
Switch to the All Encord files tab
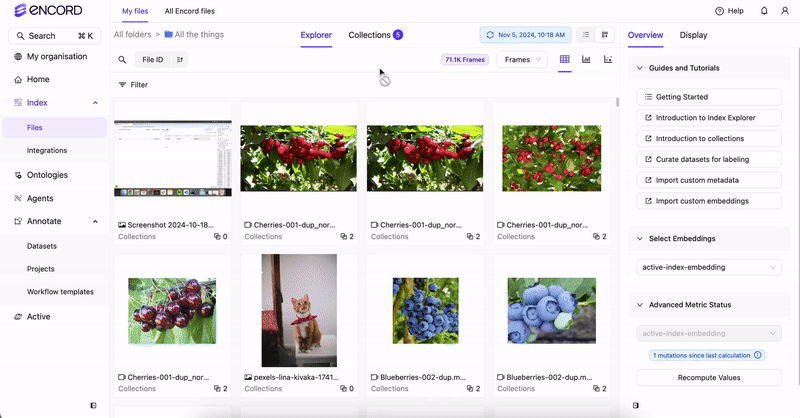189,11
